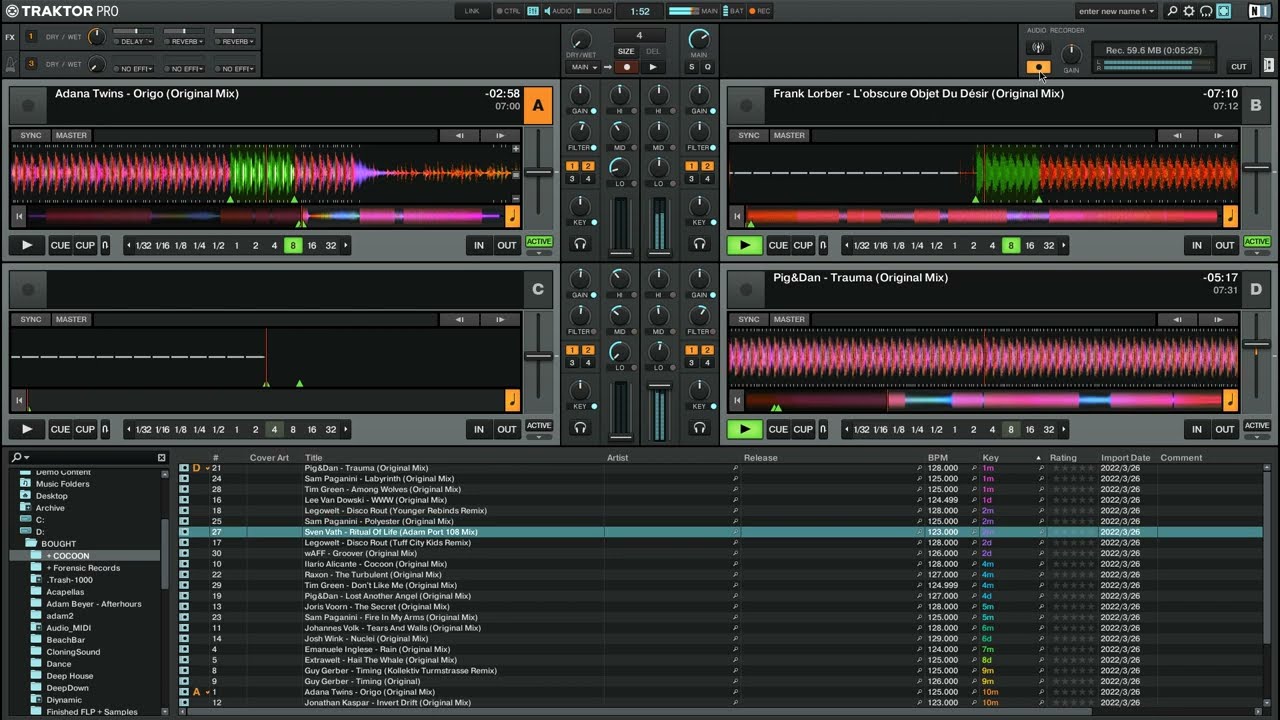Play the loop recorder
1280x720 pixels.
pyautogui.click(x=652, y=67)
